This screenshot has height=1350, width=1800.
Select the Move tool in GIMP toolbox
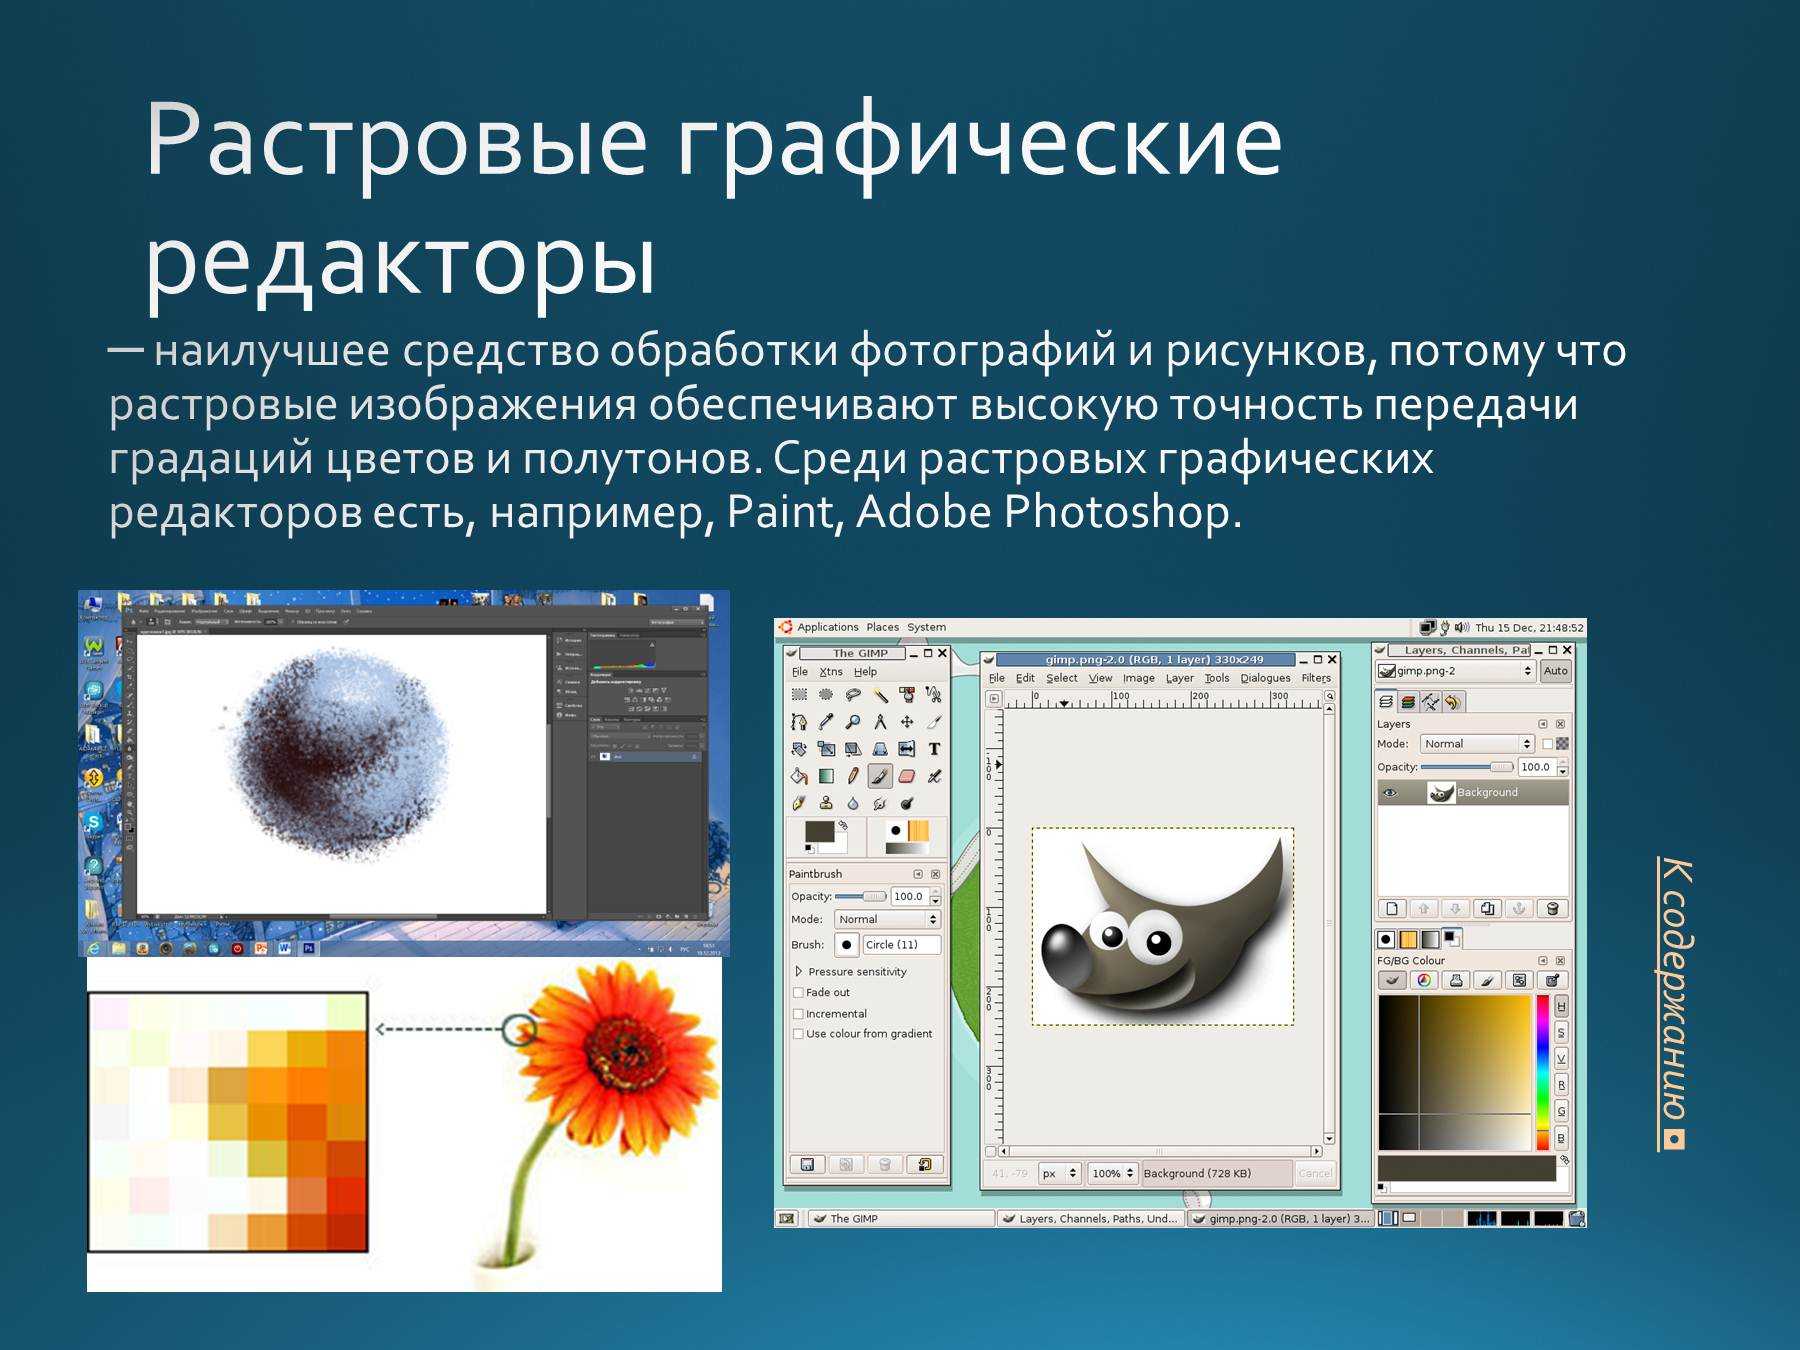(907, 722)
